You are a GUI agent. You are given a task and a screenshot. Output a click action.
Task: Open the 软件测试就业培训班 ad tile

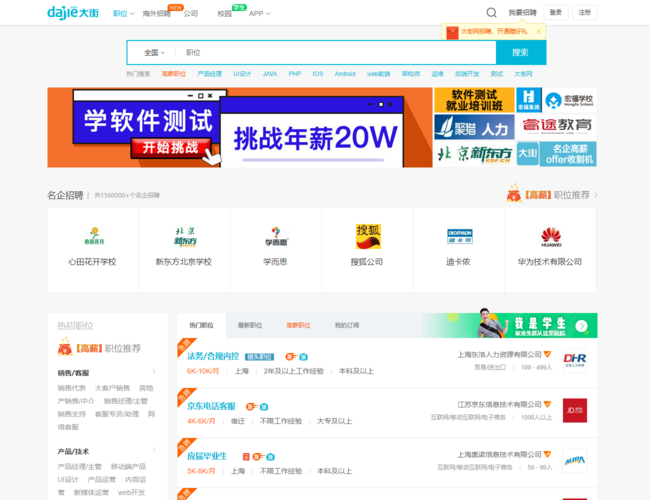click(474, 100)
